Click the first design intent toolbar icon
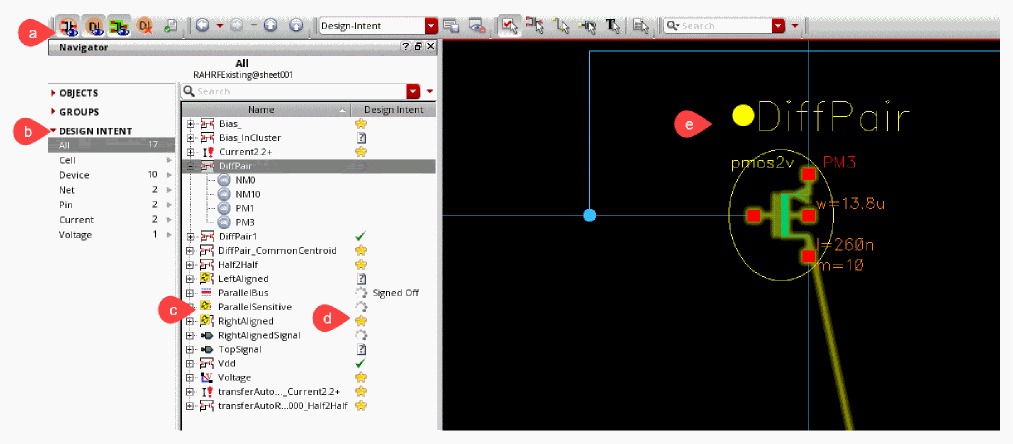Viewport: 1013px width, 444px height. point(70,25)
